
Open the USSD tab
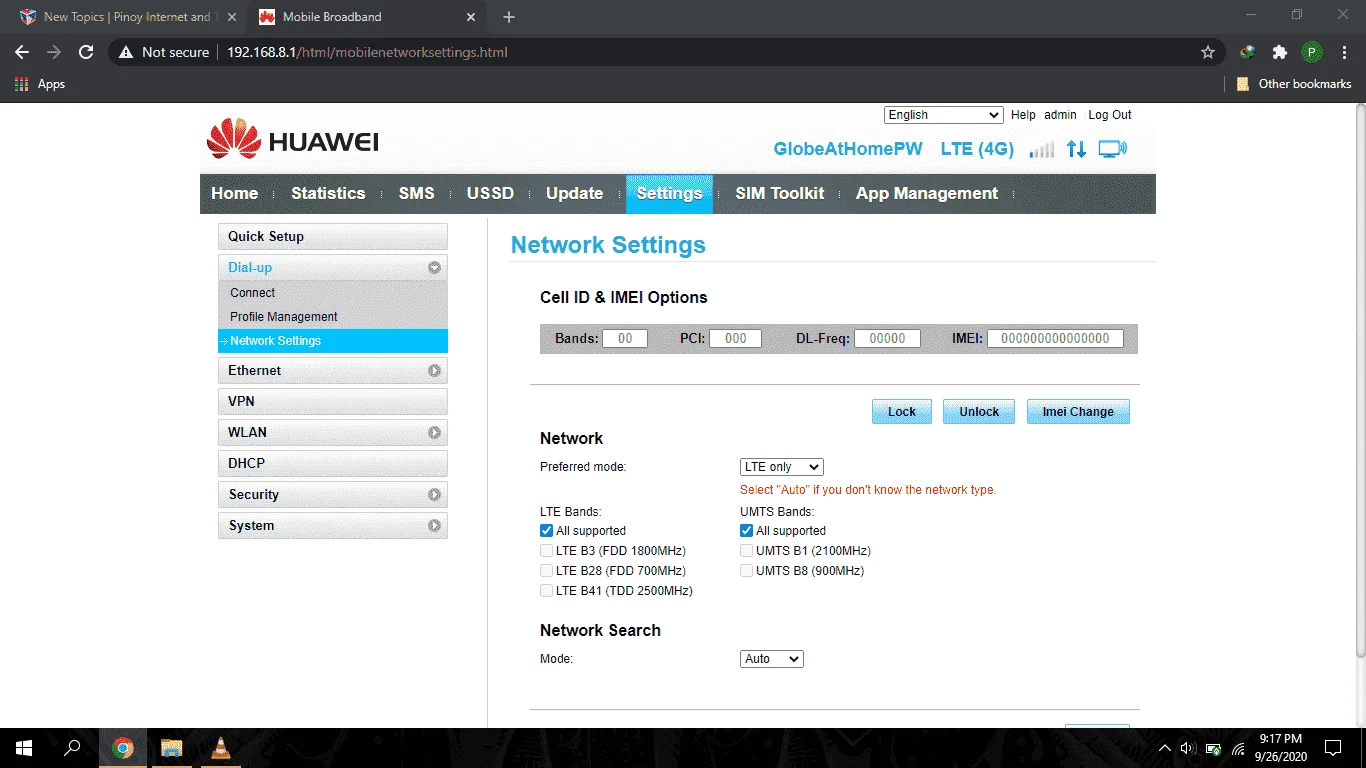click(490, 194)
